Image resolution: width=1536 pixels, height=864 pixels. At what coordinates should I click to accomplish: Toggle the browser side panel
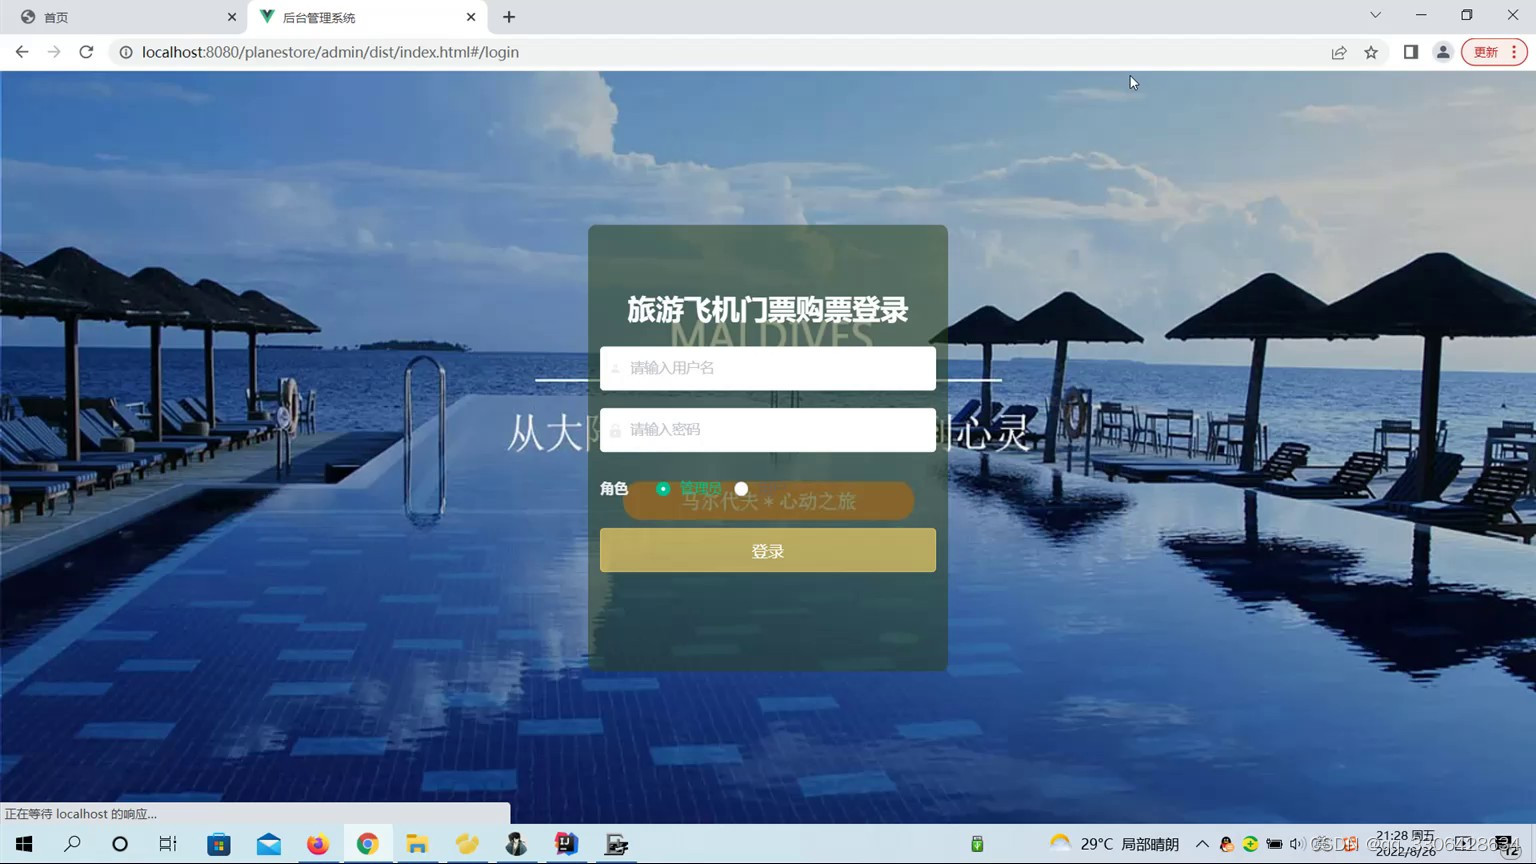click(1411, 52)
